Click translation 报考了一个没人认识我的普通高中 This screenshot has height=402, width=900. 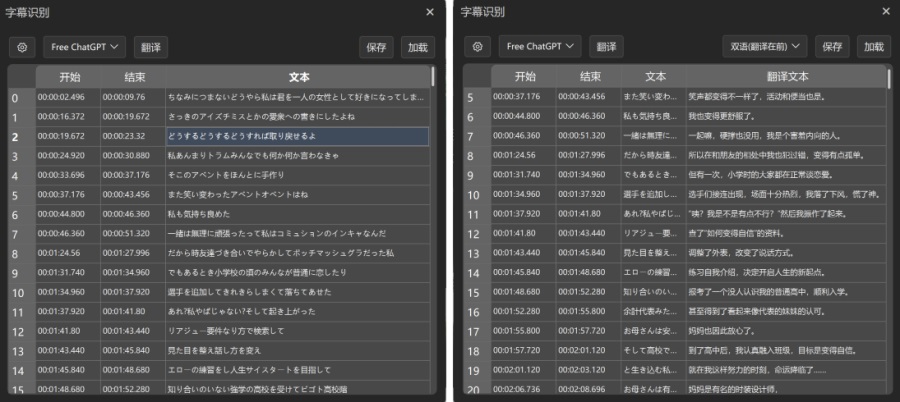coord(788,292)
